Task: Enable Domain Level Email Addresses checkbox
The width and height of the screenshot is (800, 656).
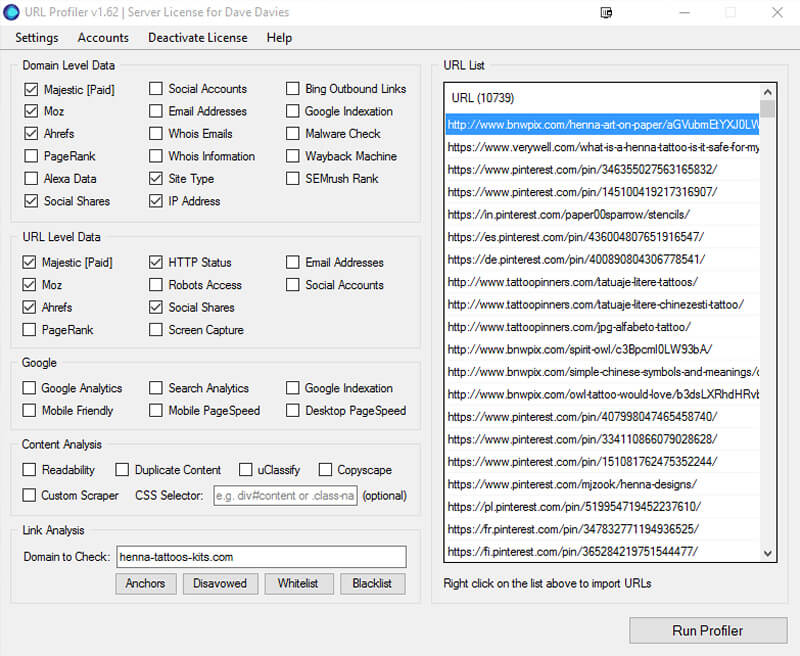Action: tap(156, 111)
